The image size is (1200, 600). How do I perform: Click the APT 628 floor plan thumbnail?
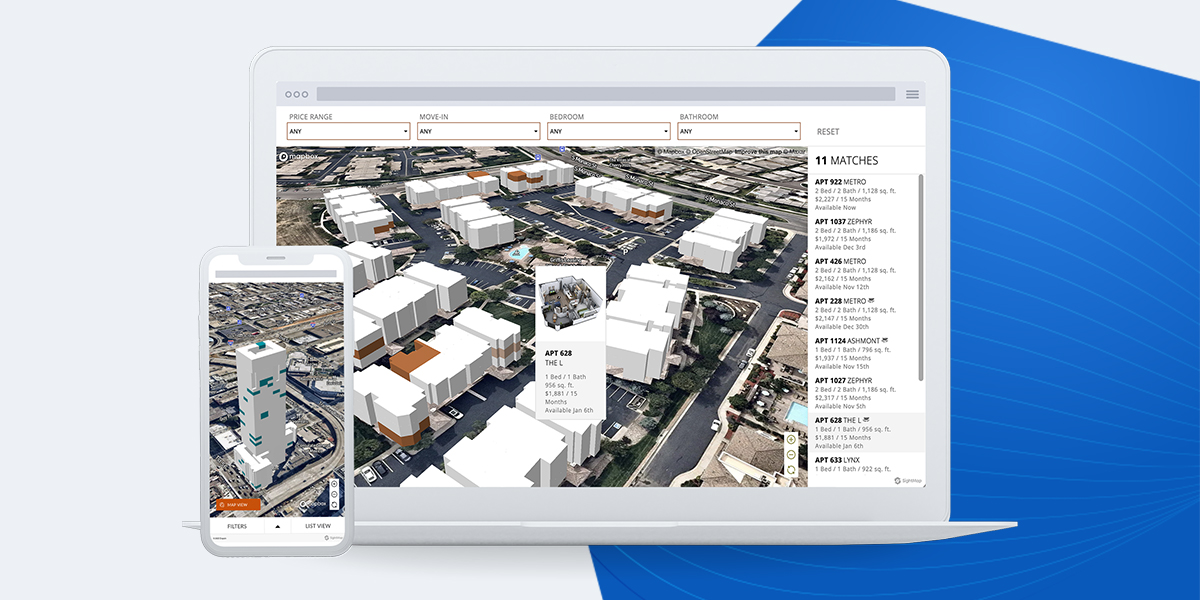(570, 303)
